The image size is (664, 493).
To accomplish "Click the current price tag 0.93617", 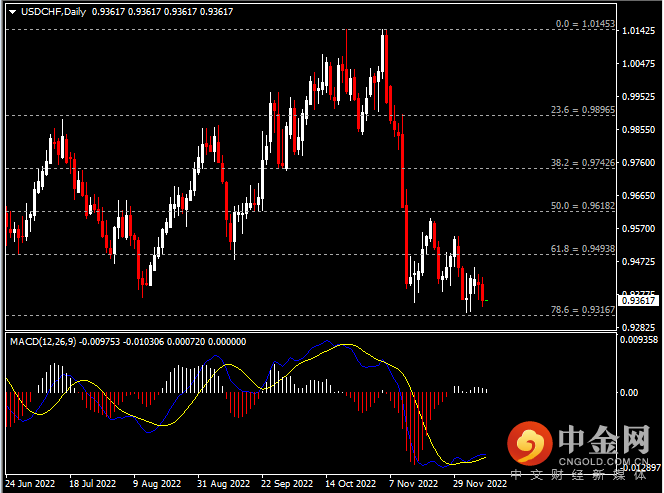I will (639, 300).
